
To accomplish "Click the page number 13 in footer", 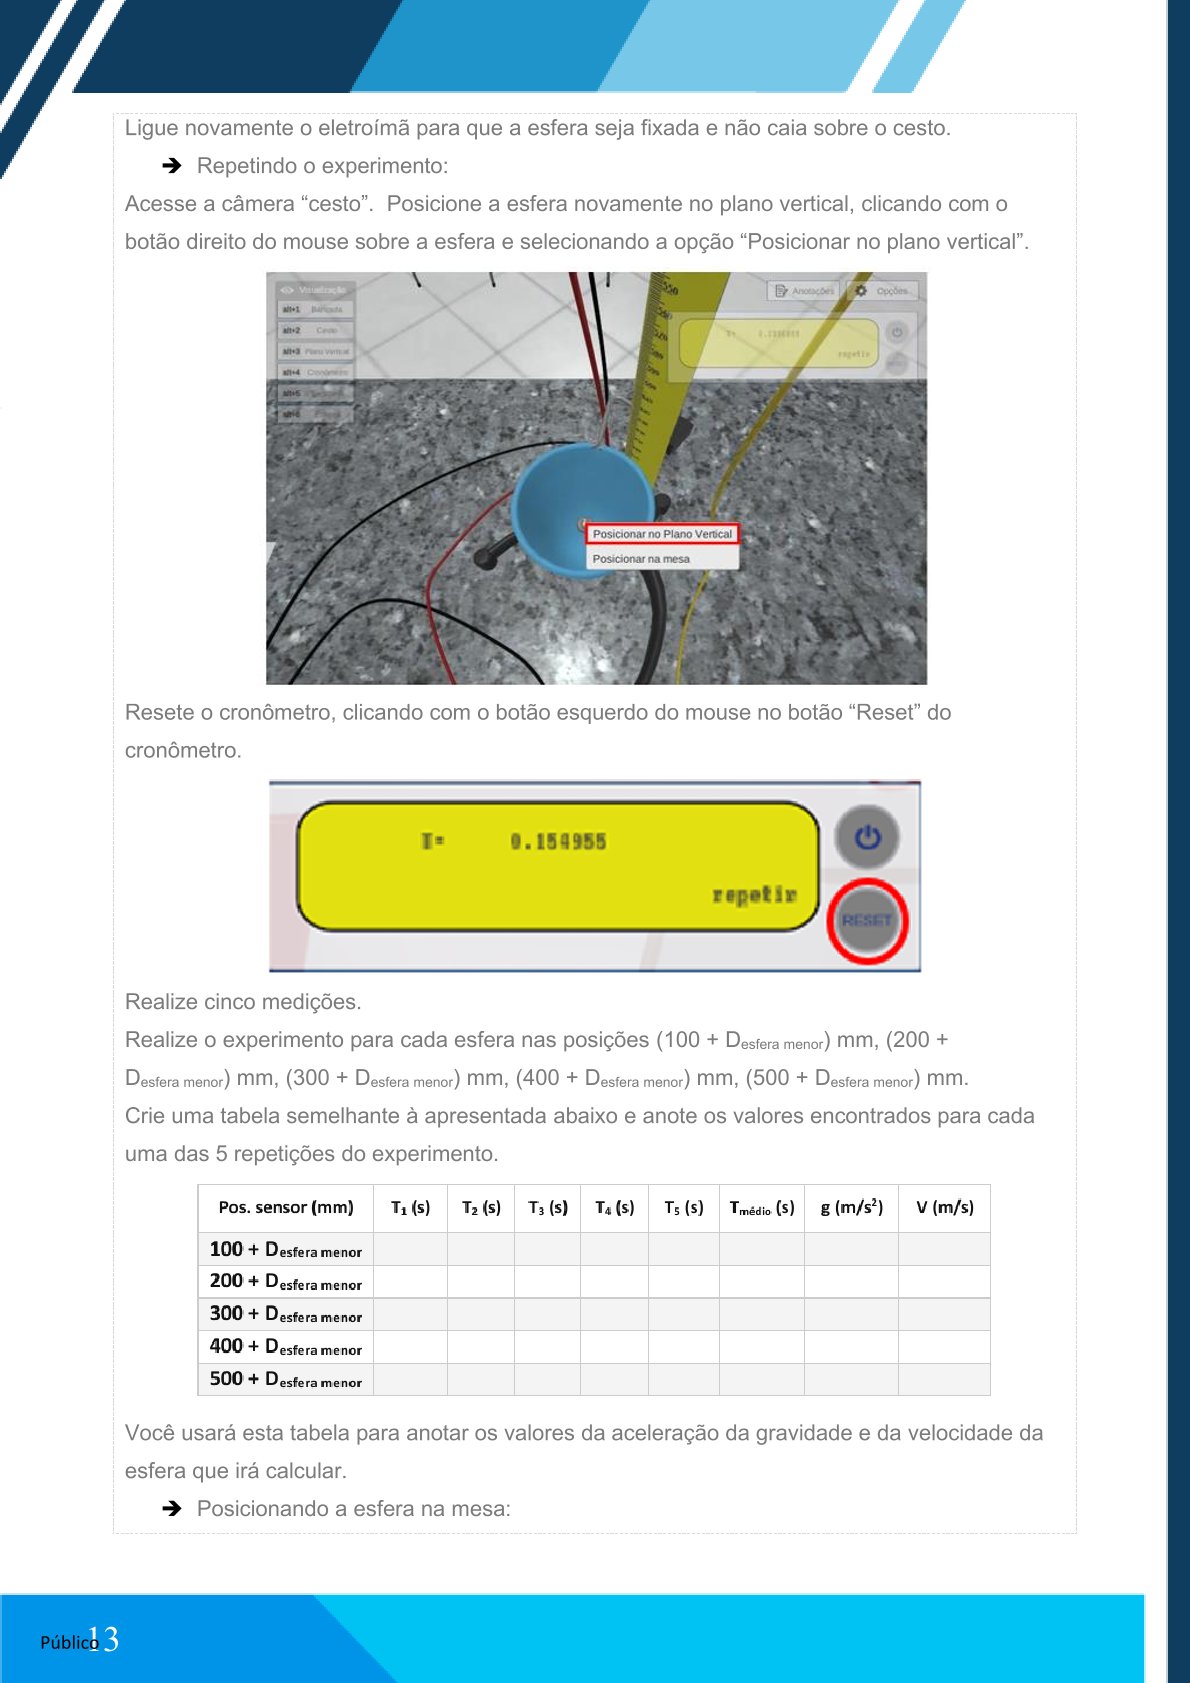I will (104, 1639).
